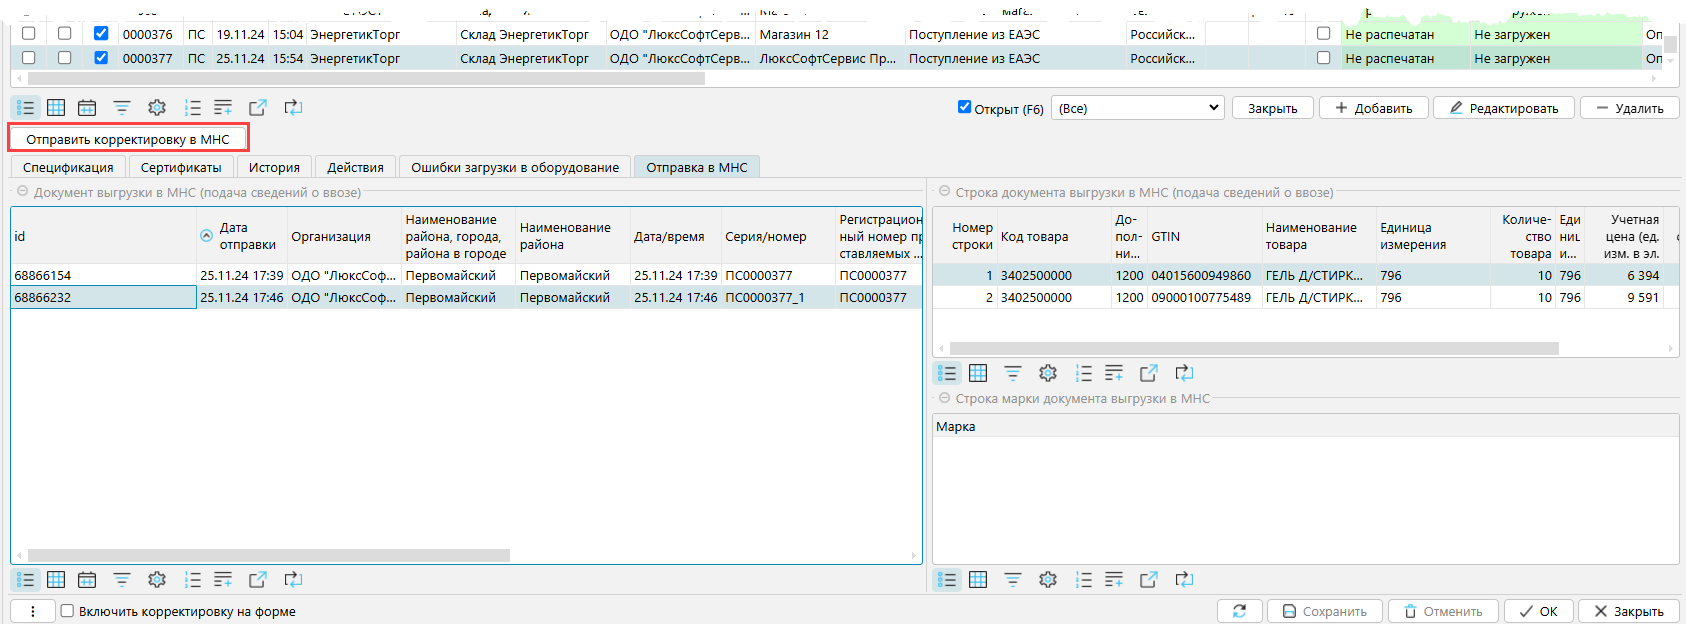This screenshot has height=624, width=1686.
Task: Uncheck the blue checkbox in row 0000377
Action: coord(101,58)
